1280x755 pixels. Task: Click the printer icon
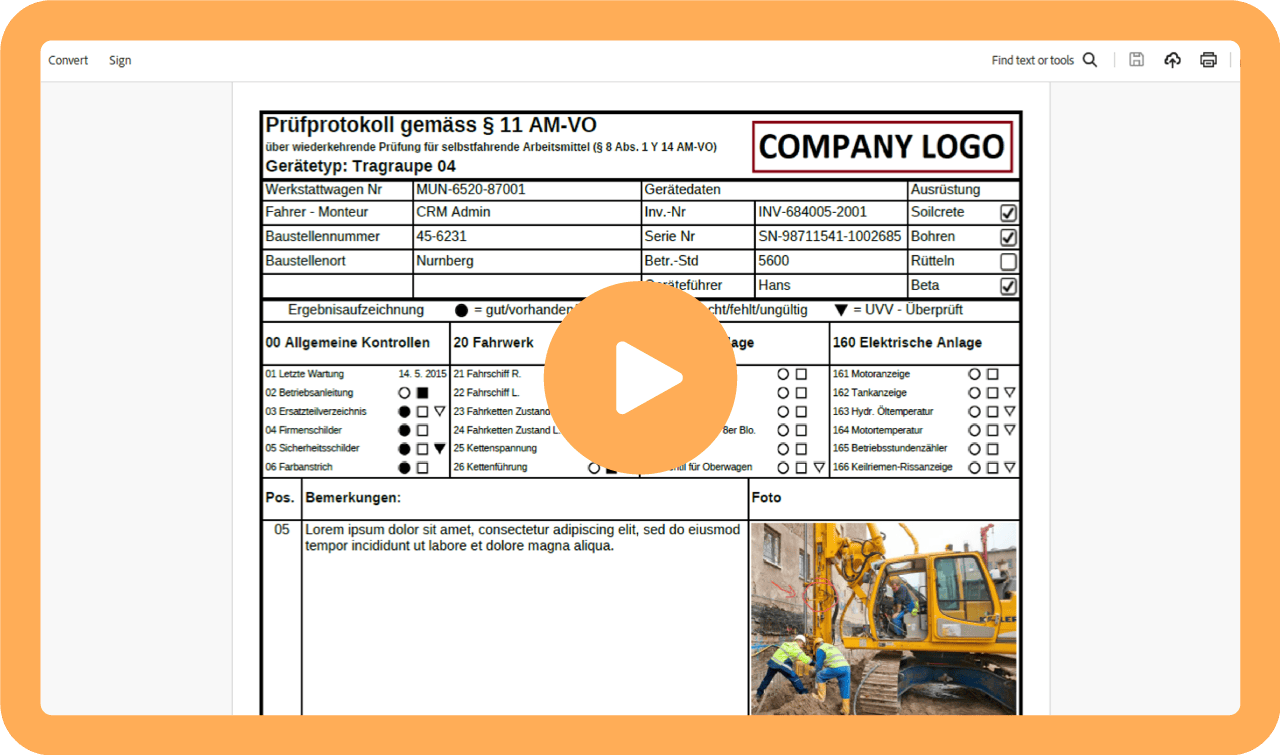(x=1208, y=60)
